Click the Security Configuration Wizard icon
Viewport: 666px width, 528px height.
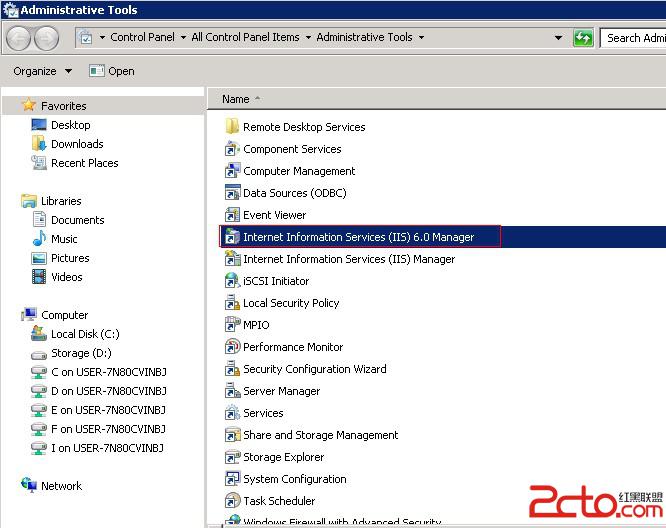click(232, 369)
